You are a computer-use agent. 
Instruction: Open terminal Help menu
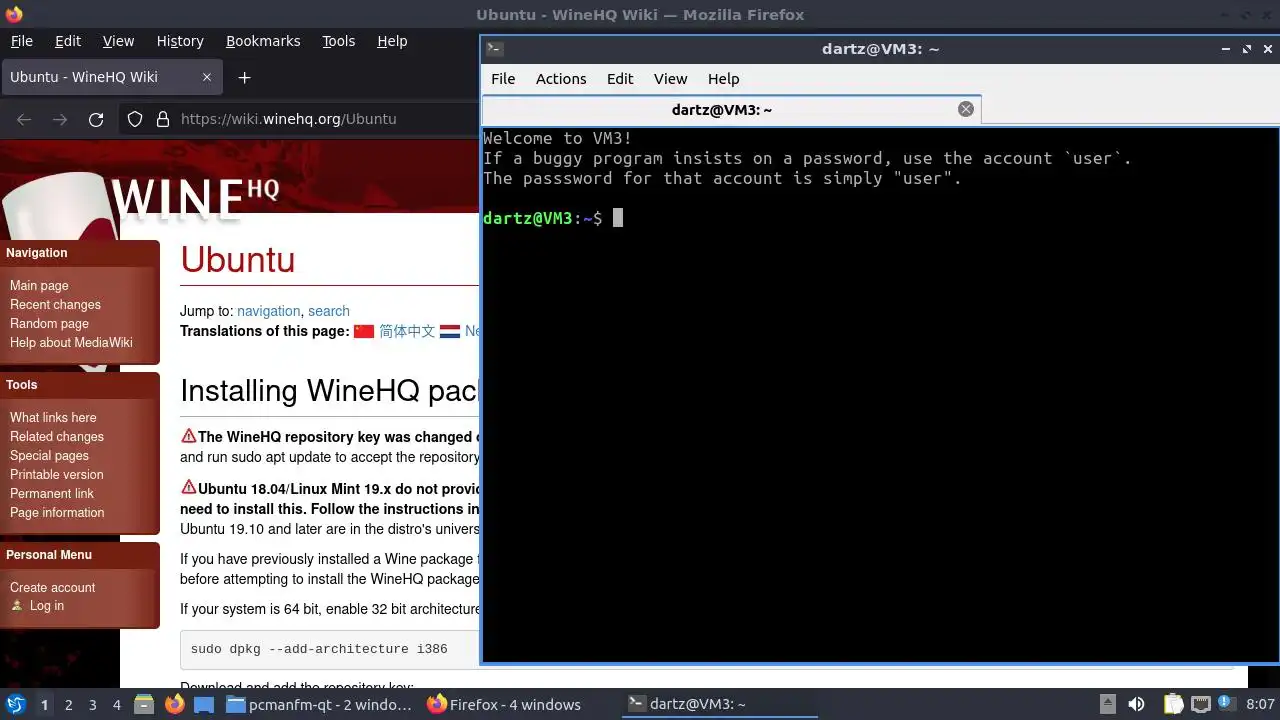(x=723, y=79)
